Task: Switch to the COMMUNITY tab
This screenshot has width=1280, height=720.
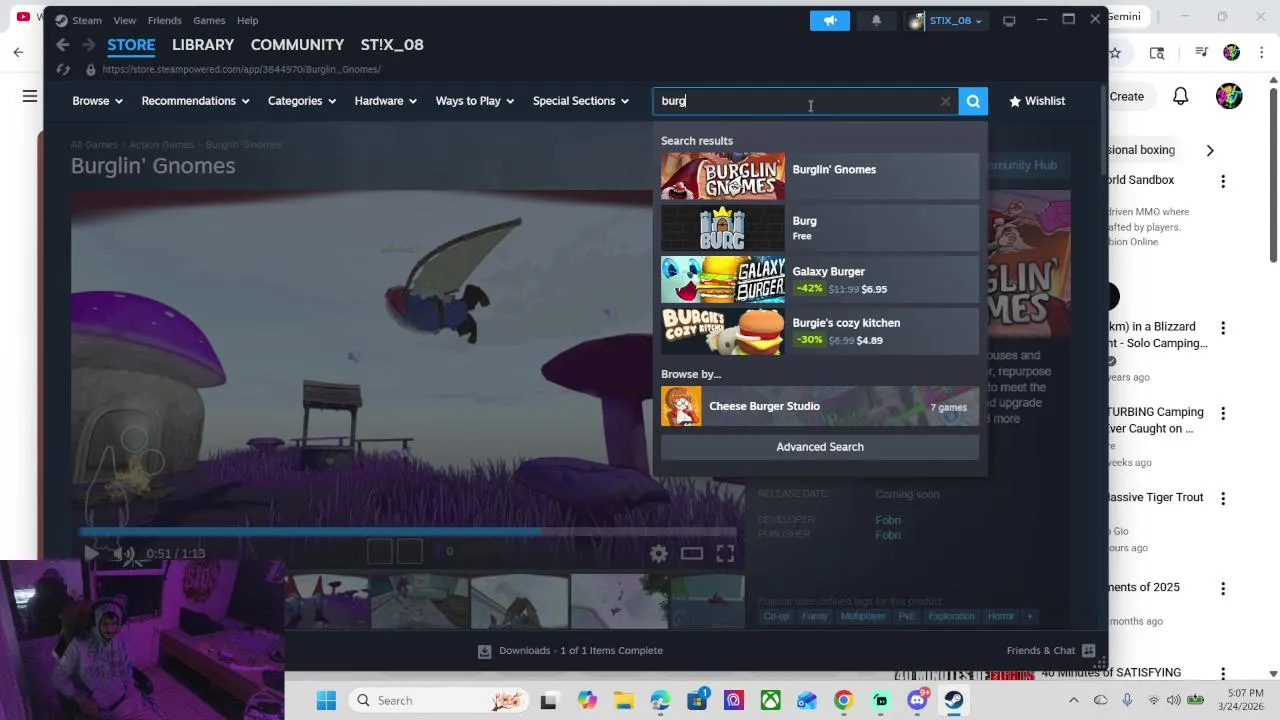Action: coord(297,45)
